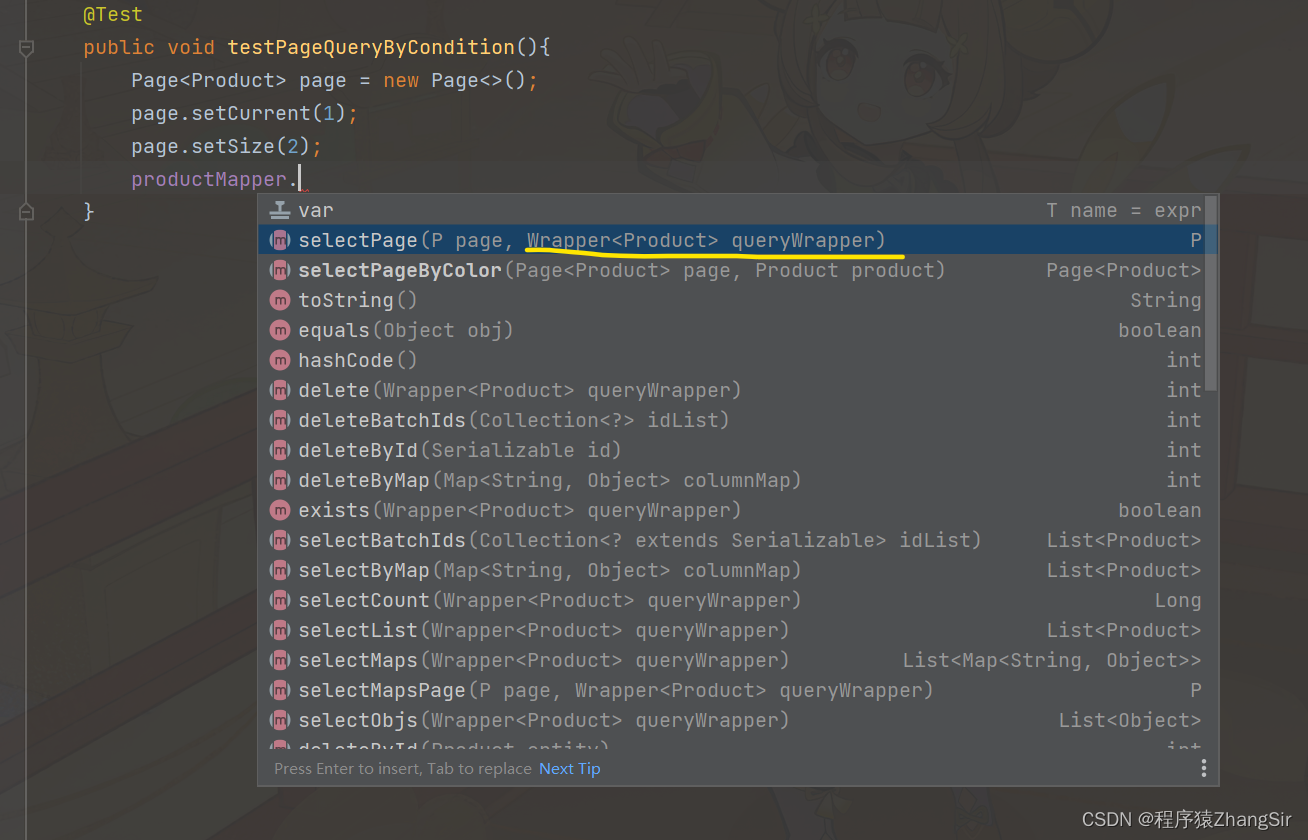Click the method icon beside equals
1308x840 pixels.
pyautogui.click(x=280, y=330)
